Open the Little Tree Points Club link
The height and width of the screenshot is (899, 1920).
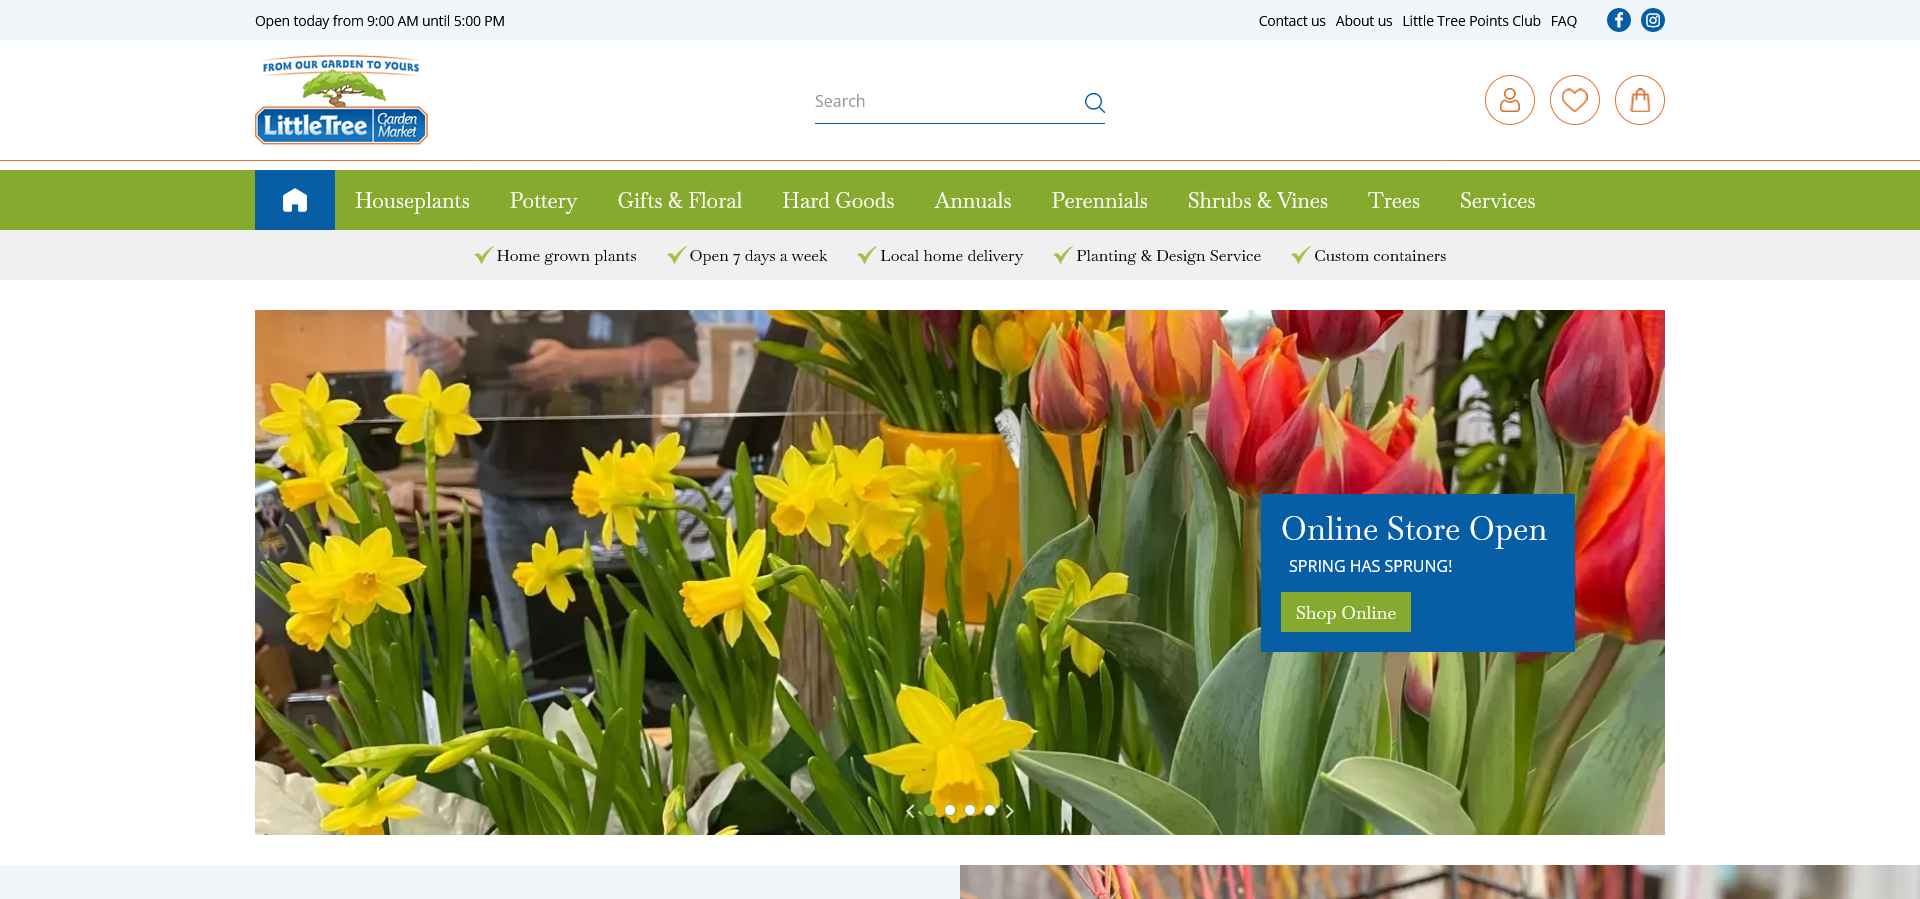tap(1470, 21)
